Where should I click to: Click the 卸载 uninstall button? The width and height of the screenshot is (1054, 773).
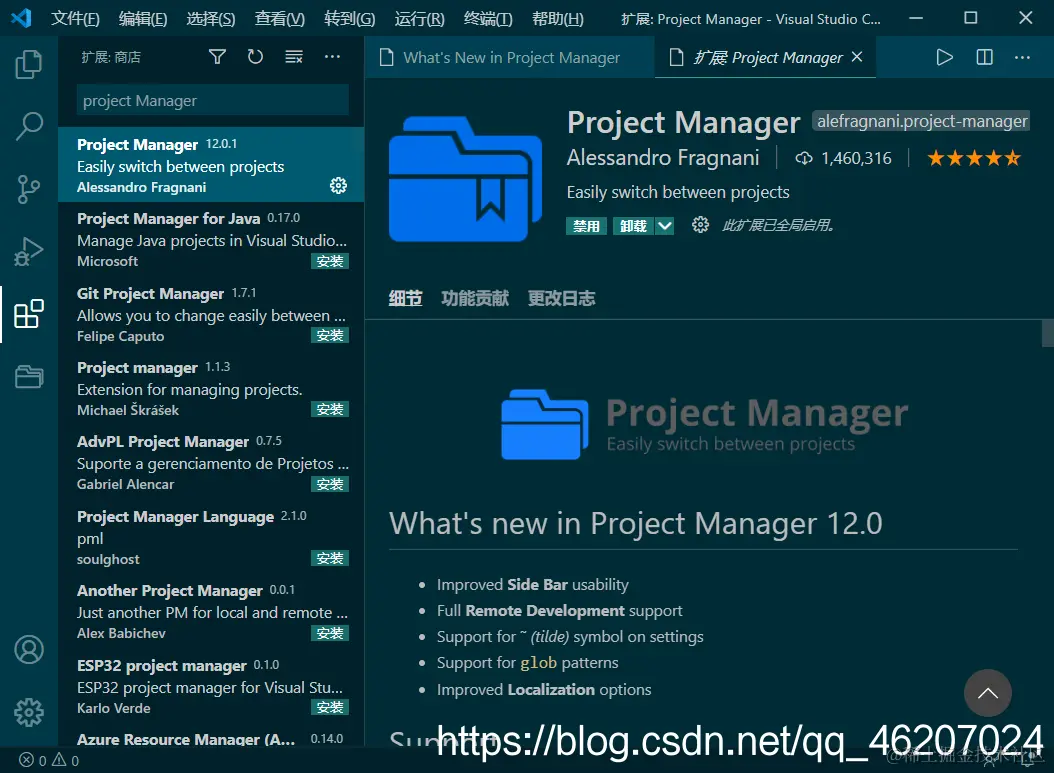(633, 226)
